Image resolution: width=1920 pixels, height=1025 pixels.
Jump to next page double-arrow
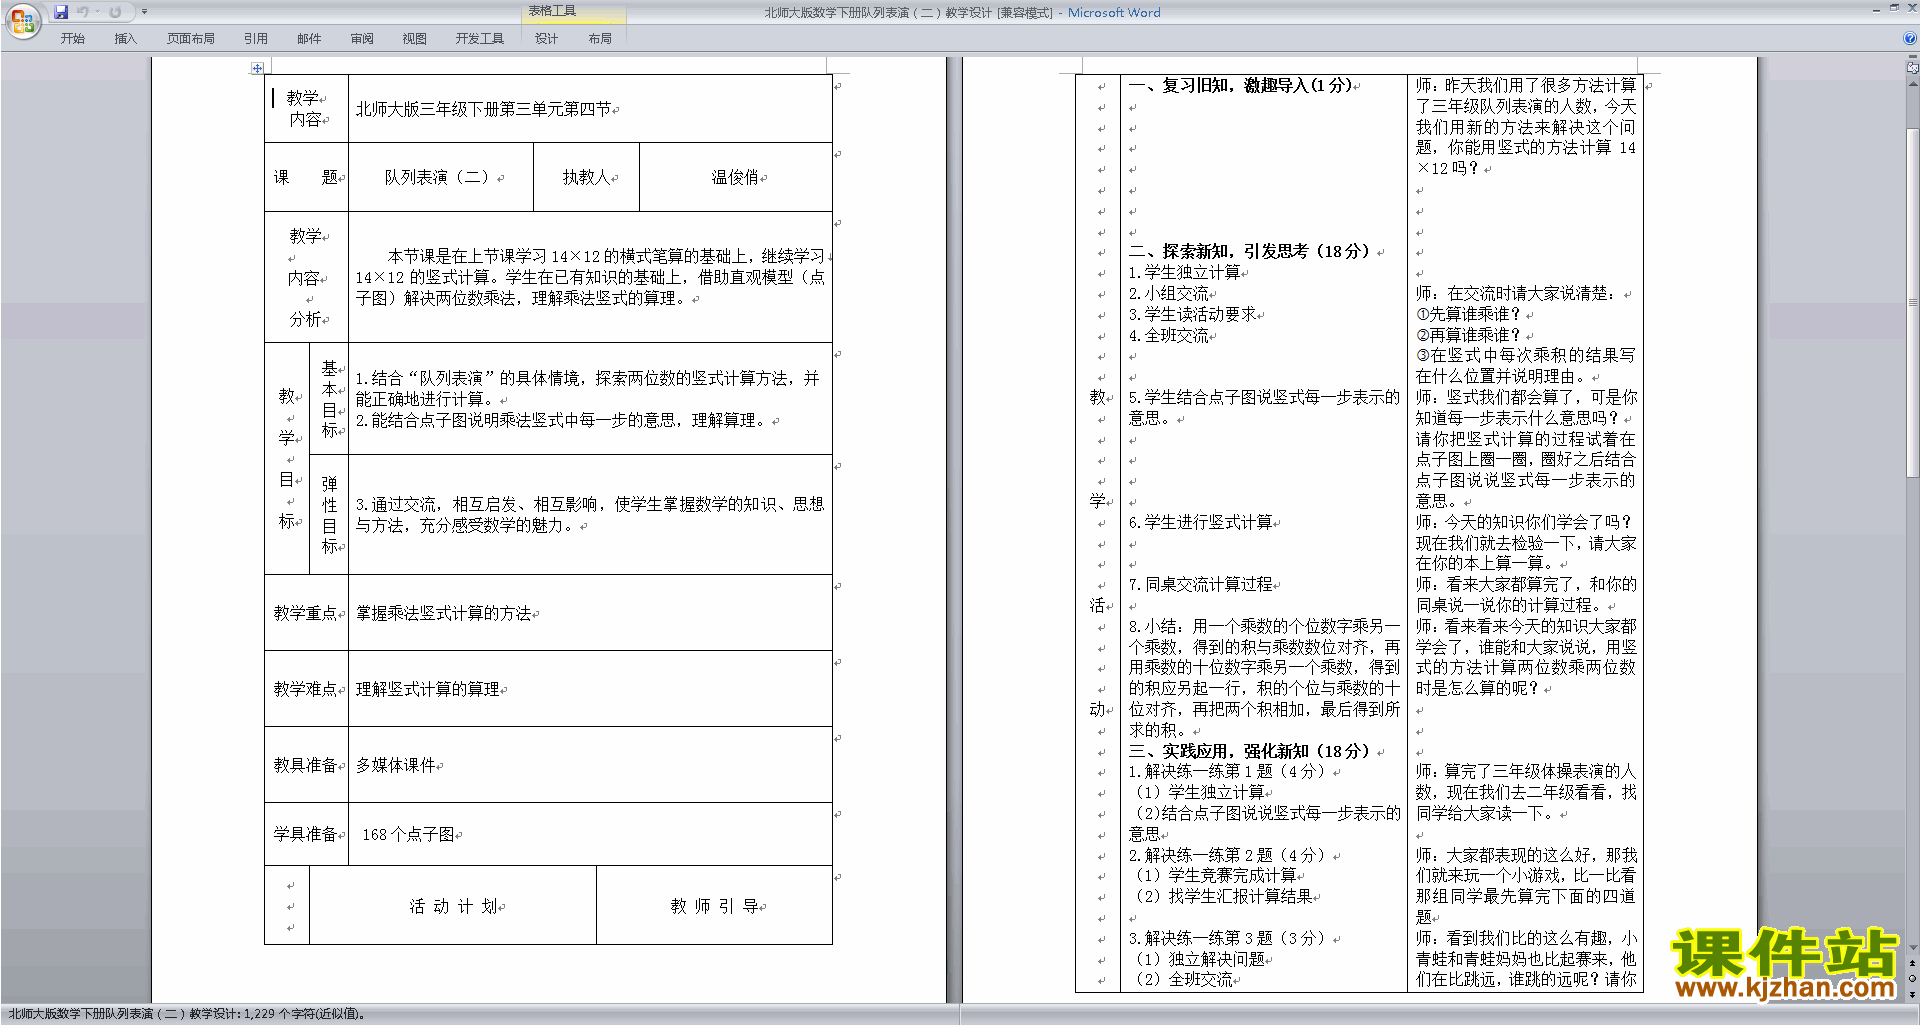coord(1913,994)
